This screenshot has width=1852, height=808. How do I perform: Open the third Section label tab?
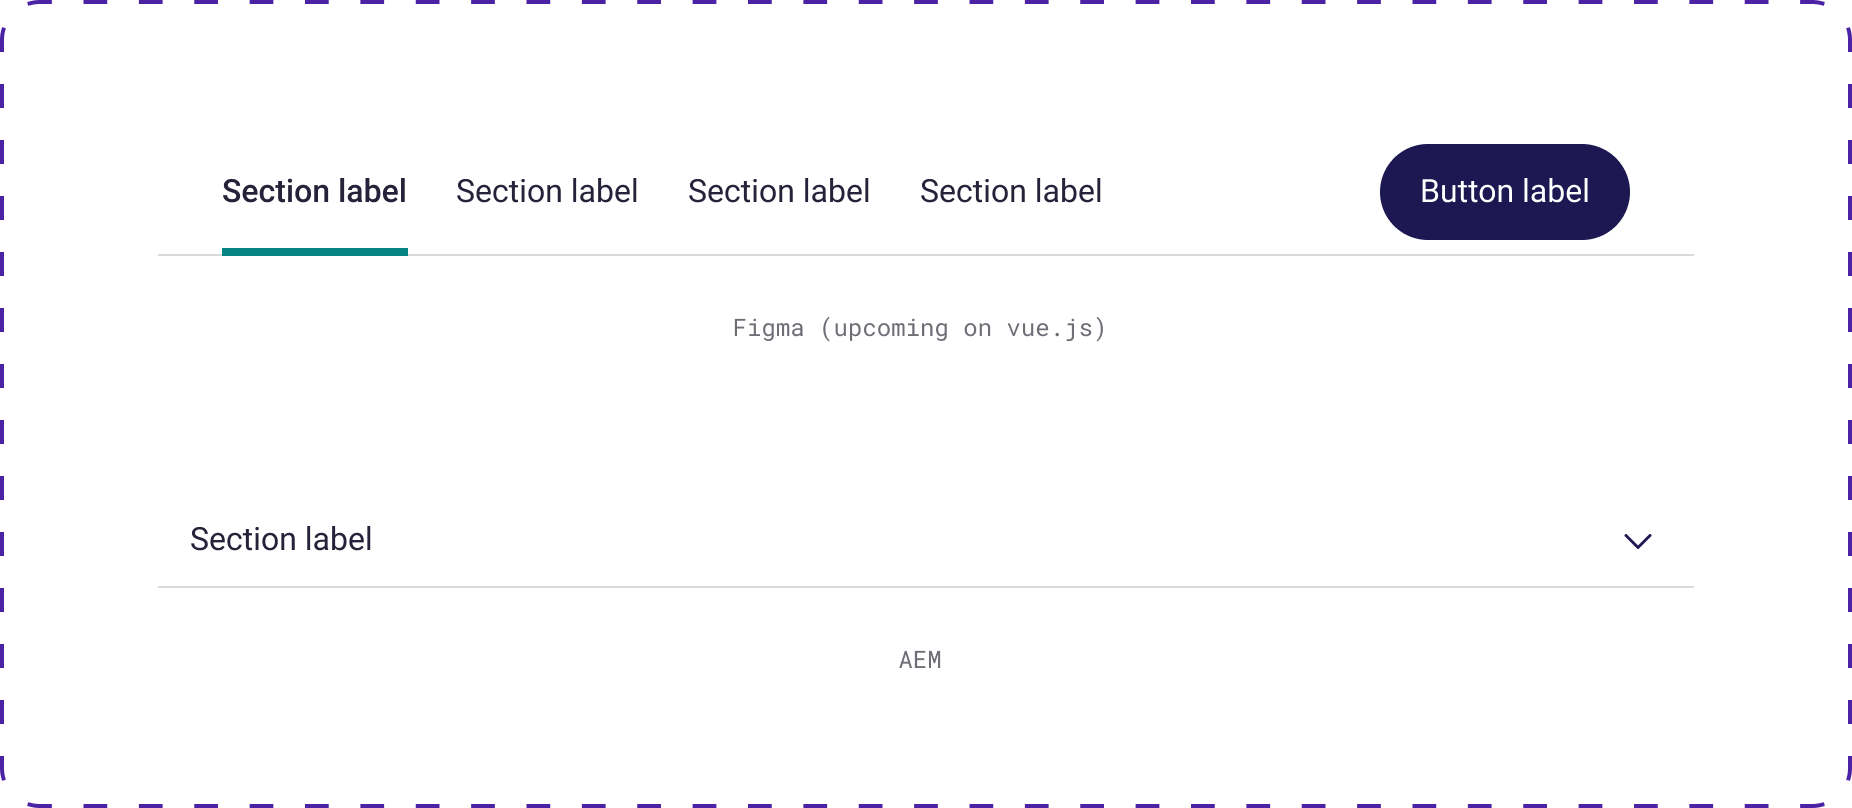779,191
